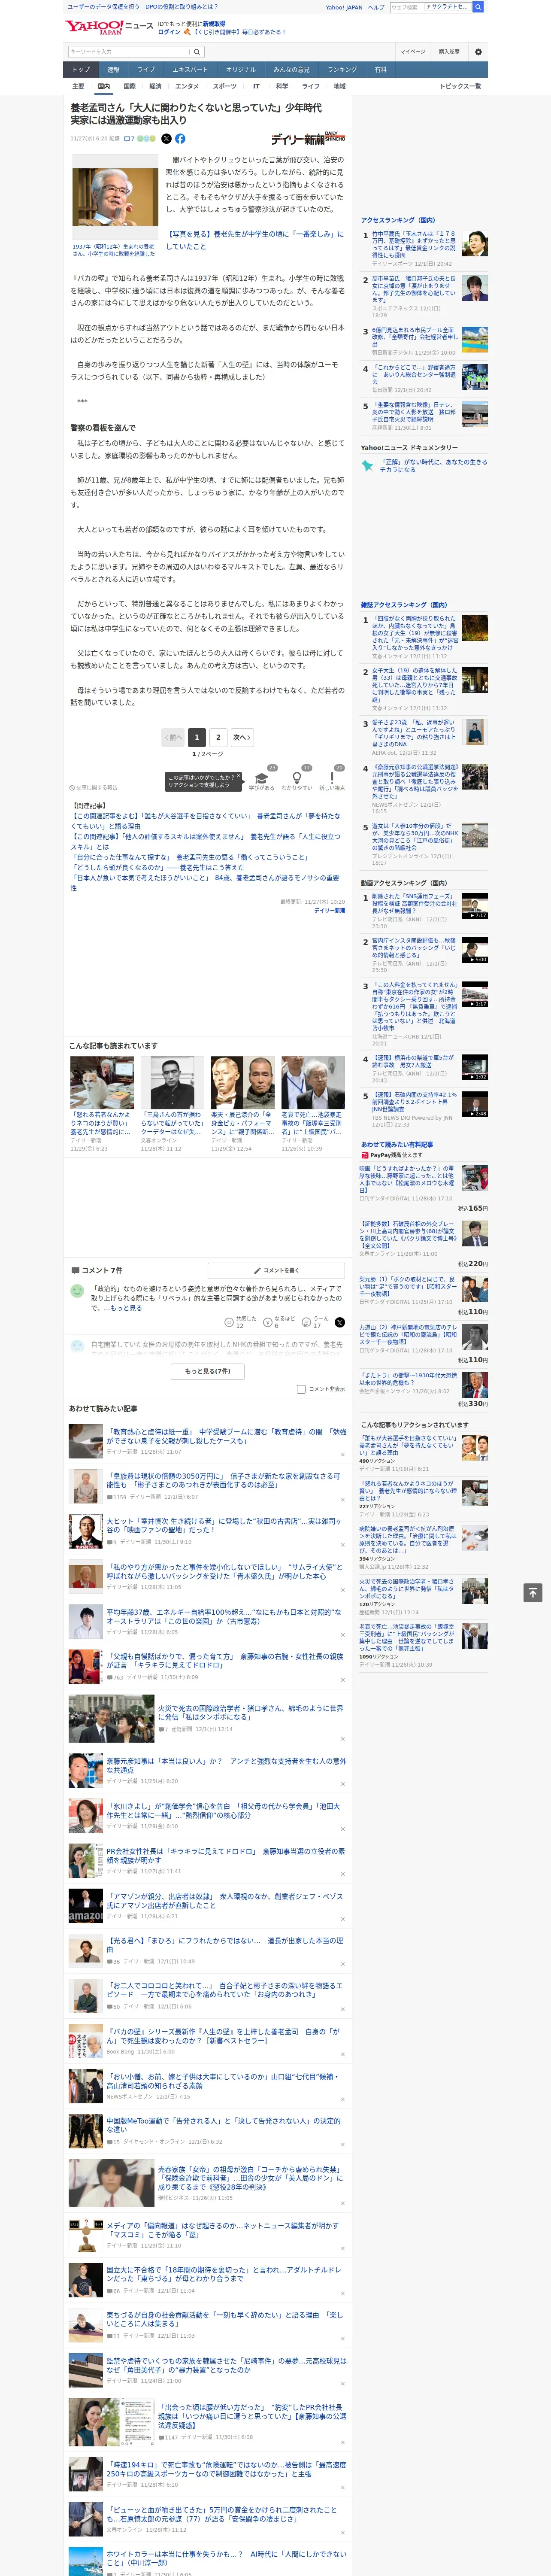The image size is (551, 2576).
Task: Click the keyword search magnifier icon
Action: click(x=197, y=52)
